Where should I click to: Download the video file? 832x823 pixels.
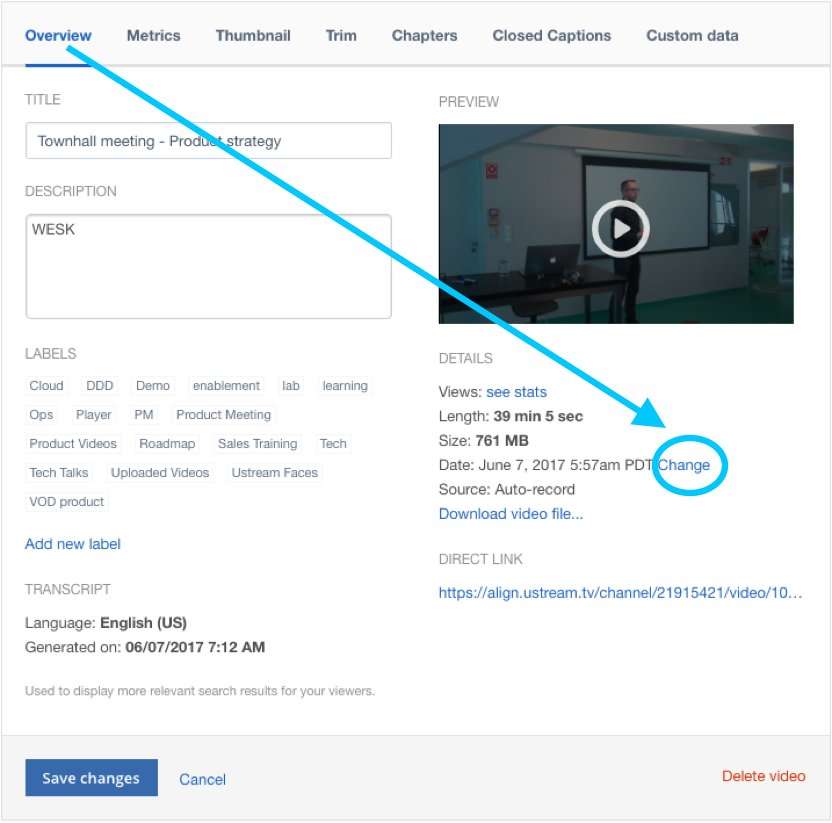(511, 513)
